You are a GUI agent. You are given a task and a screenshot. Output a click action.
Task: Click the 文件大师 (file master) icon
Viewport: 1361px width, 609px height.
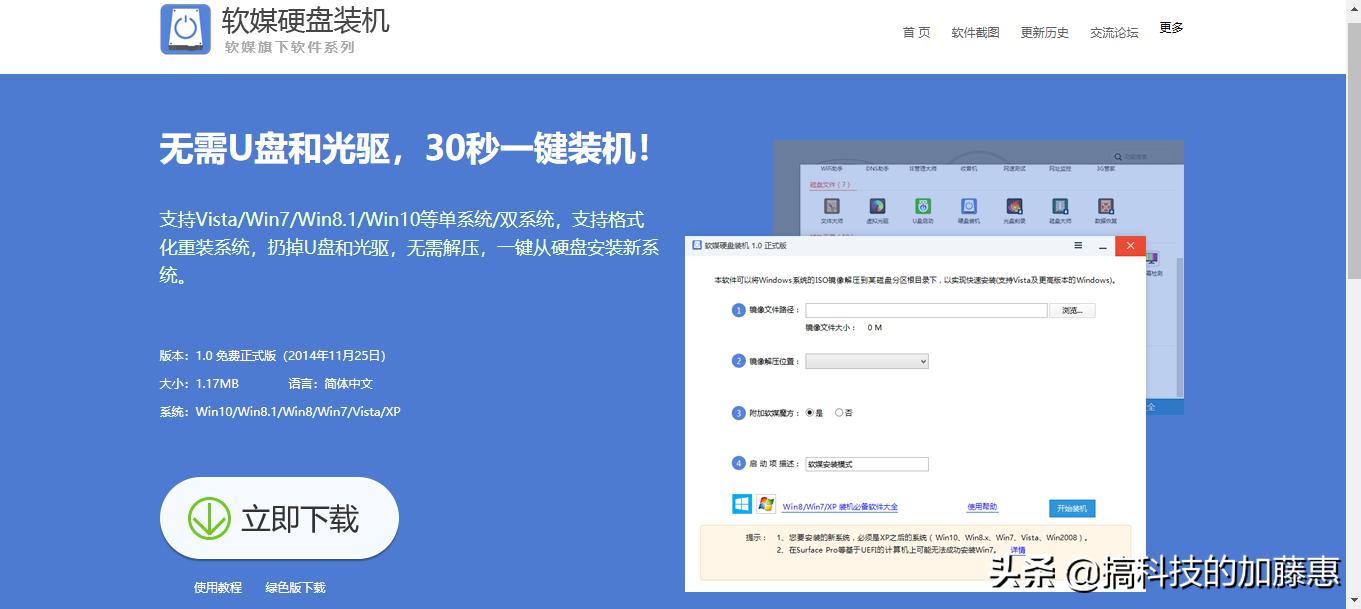coord(832,207)
